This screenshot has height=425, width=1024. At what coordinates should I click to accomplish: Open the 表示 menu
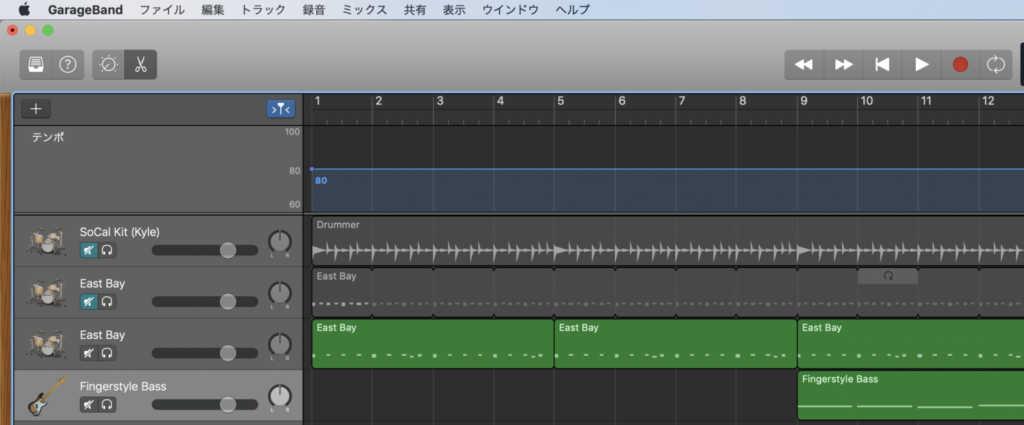point(454,10)
